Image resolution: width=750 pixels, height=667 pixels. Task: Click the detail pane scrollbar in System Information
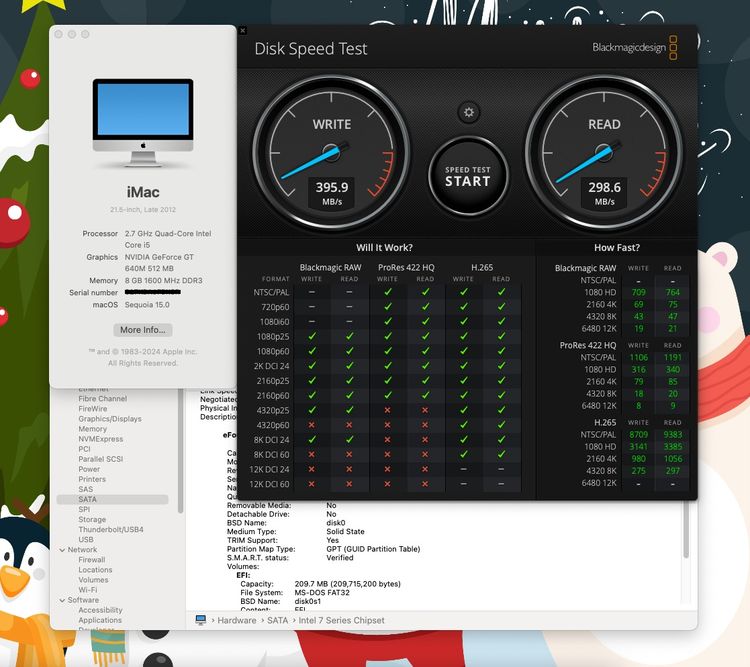point(686,530)
